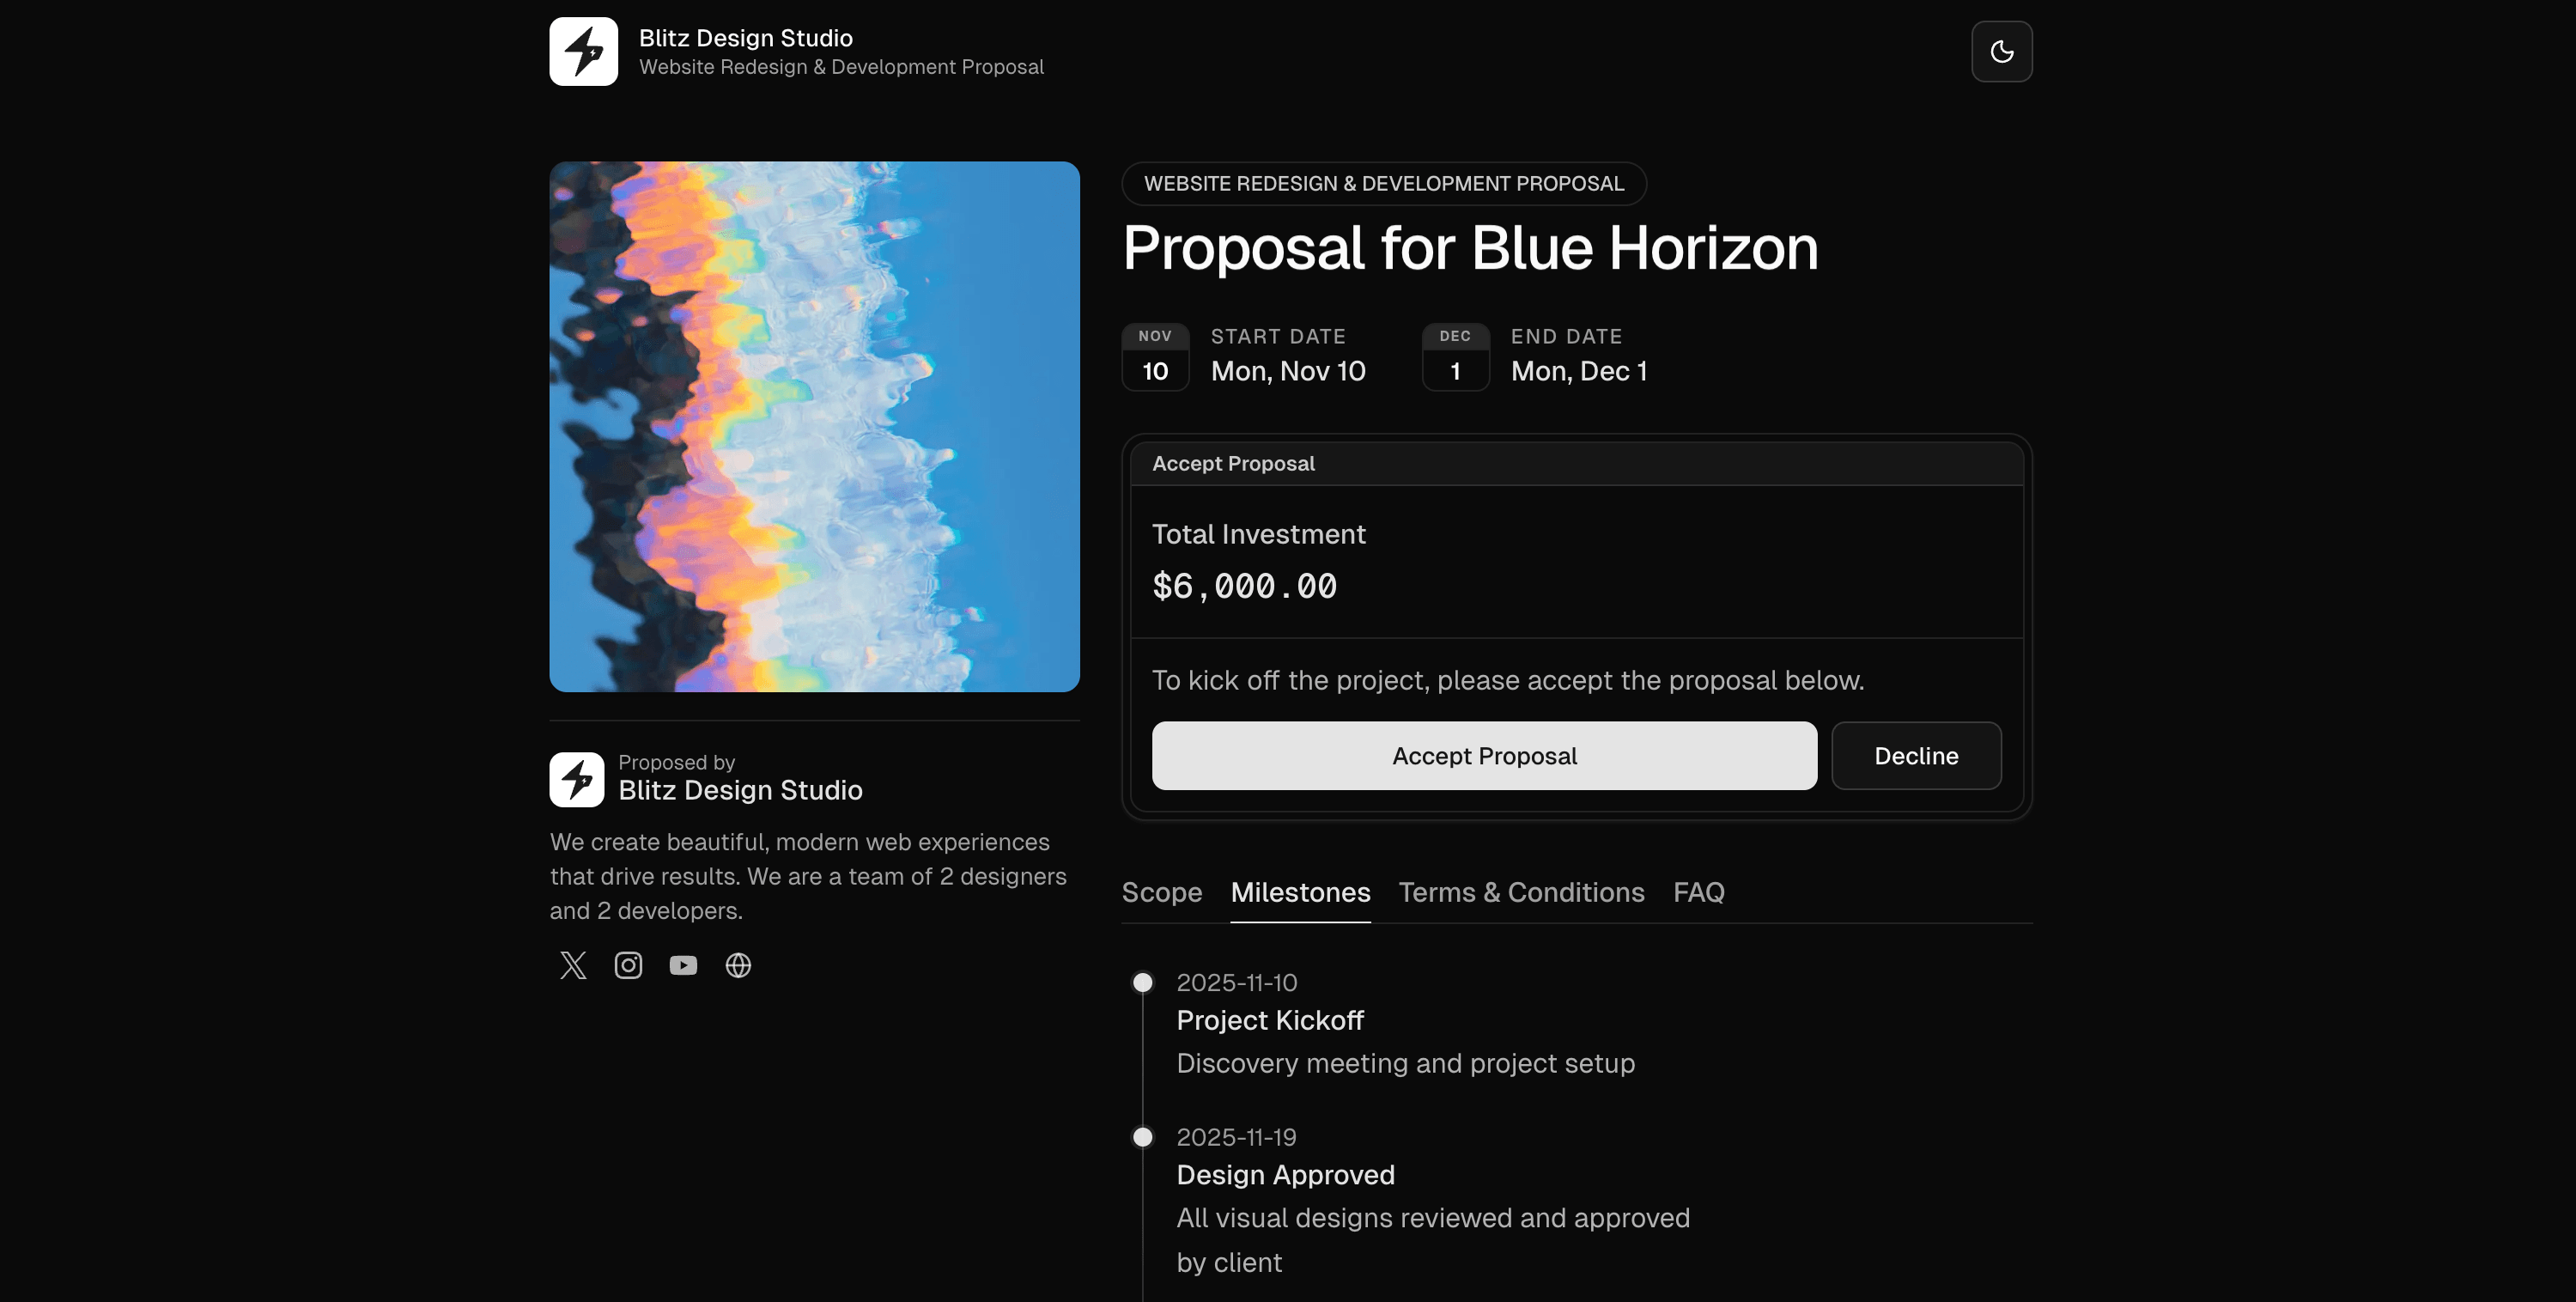Switch to the Scope tab
The image size is (2576, 1302).
click(x=1161, y=892)
